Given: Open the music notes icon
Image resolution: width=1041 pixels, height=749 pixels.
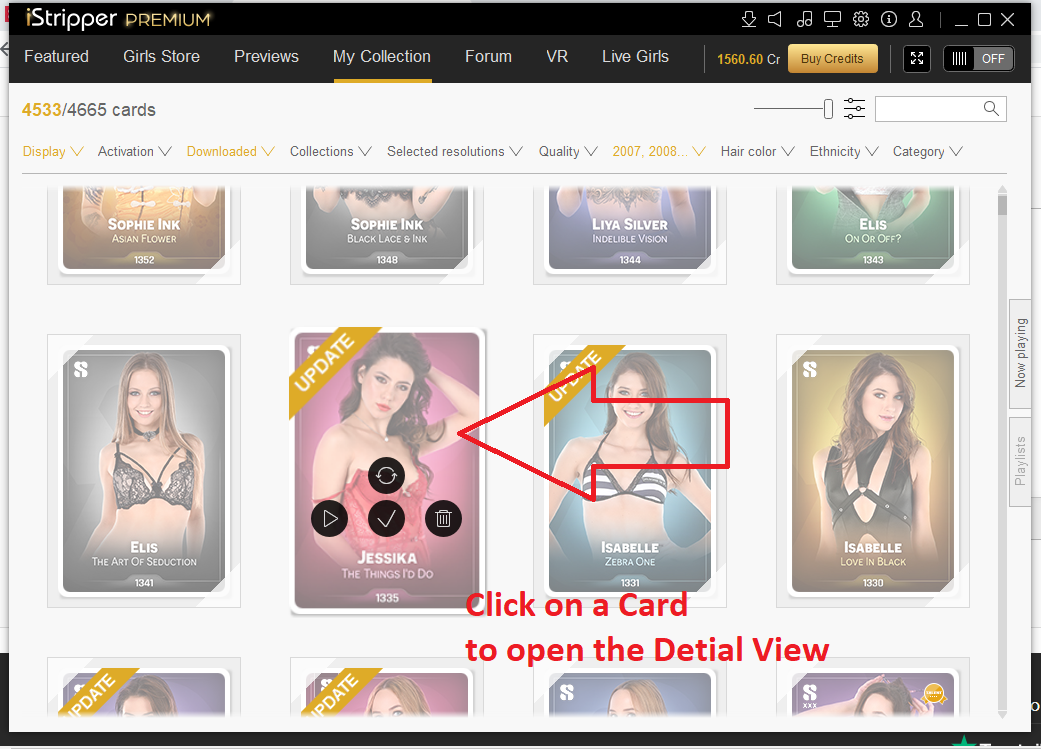Looking at the screenshot, I should [x=805, y=20].
